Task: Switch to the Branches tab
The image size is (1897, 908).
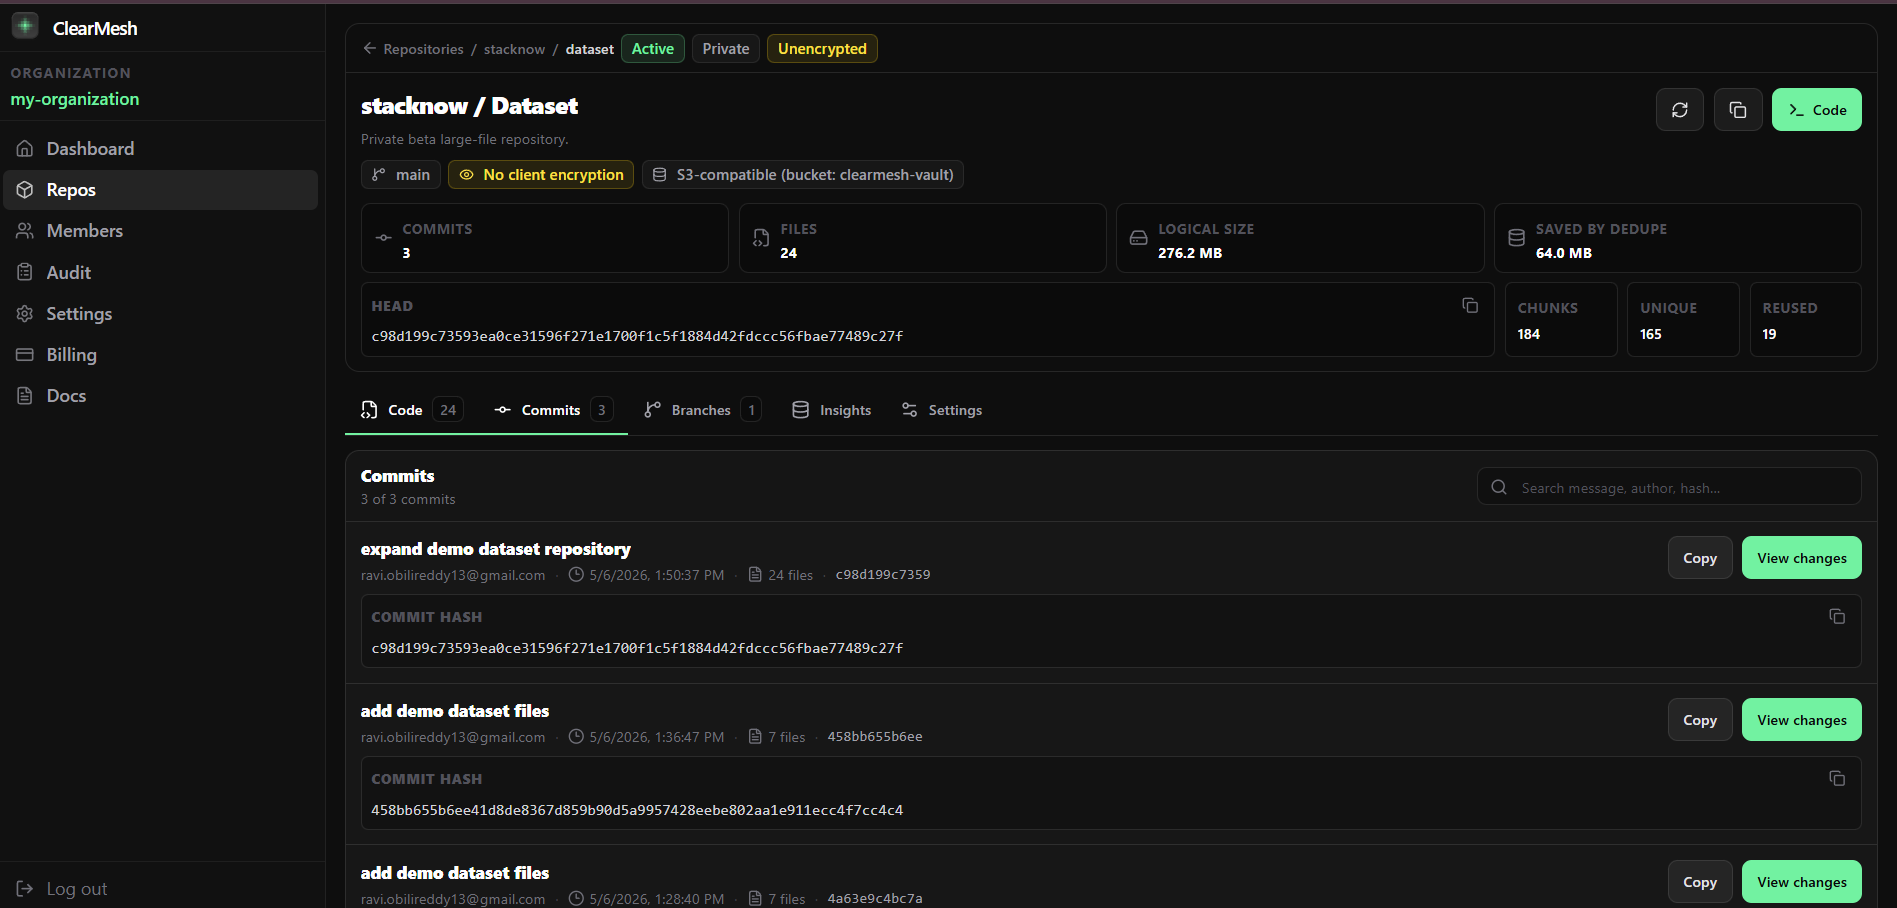Action: coord(702,410)
